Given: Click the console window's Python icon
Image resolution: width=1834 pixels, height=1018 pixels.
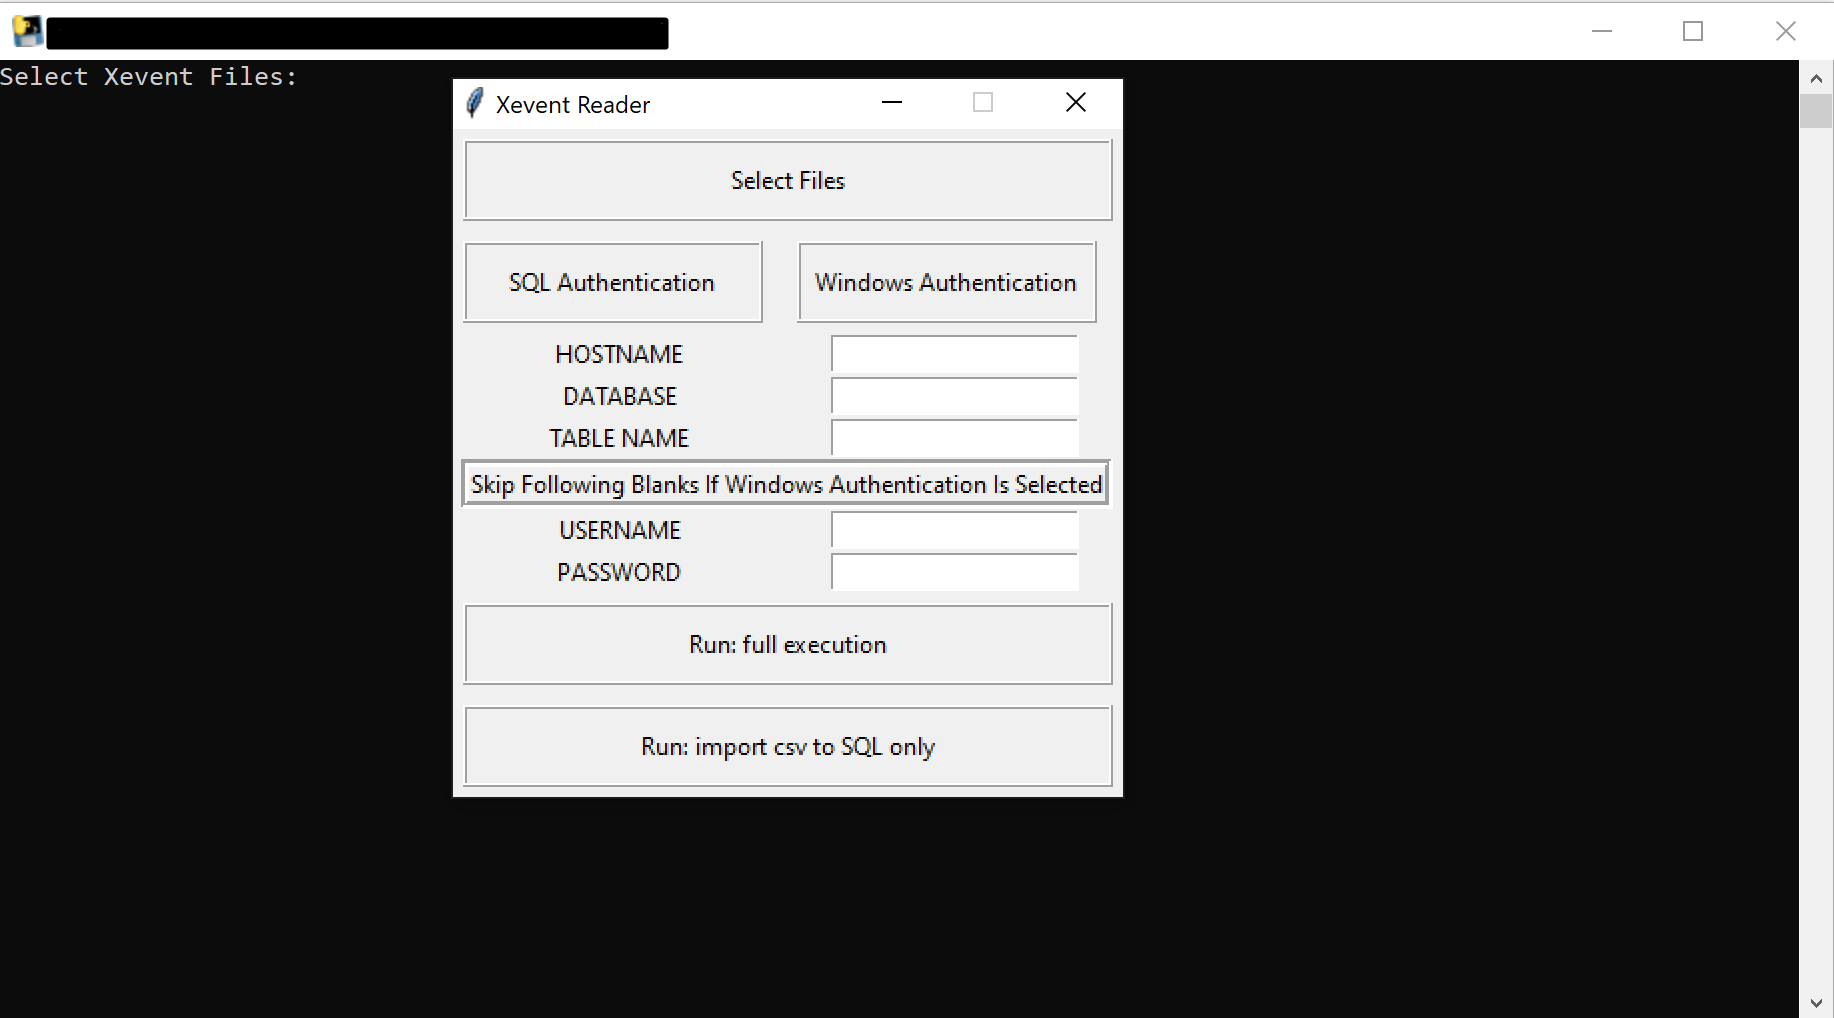Looking at the screenshot, I should click(x=27, y=31).
